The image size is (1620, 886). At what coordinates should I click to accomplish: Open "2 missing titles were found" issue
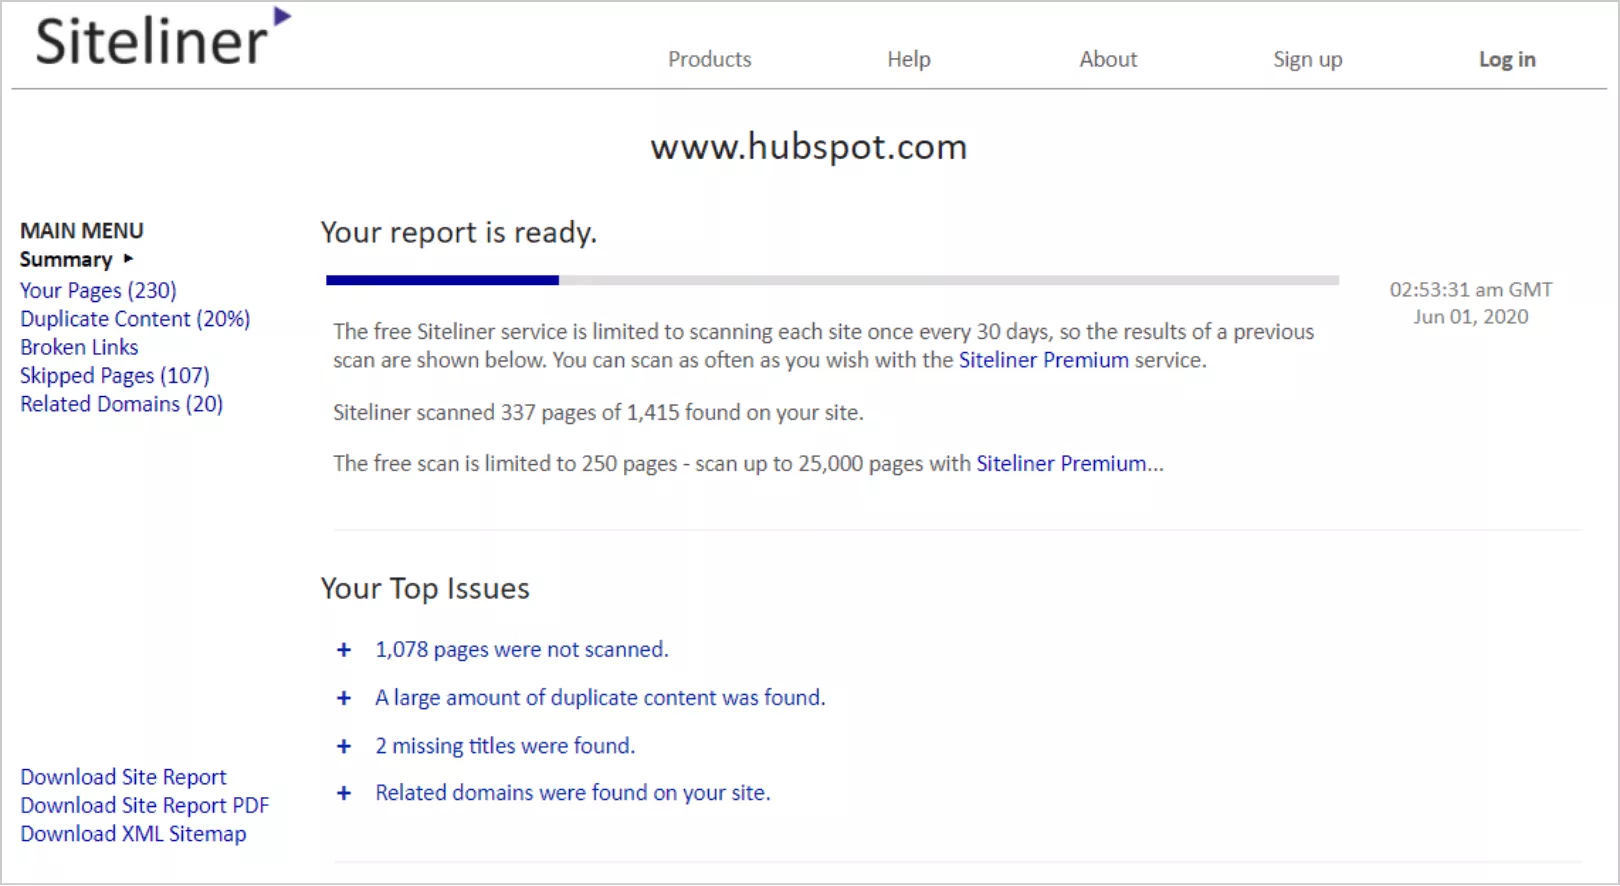[x=505, y=746]
